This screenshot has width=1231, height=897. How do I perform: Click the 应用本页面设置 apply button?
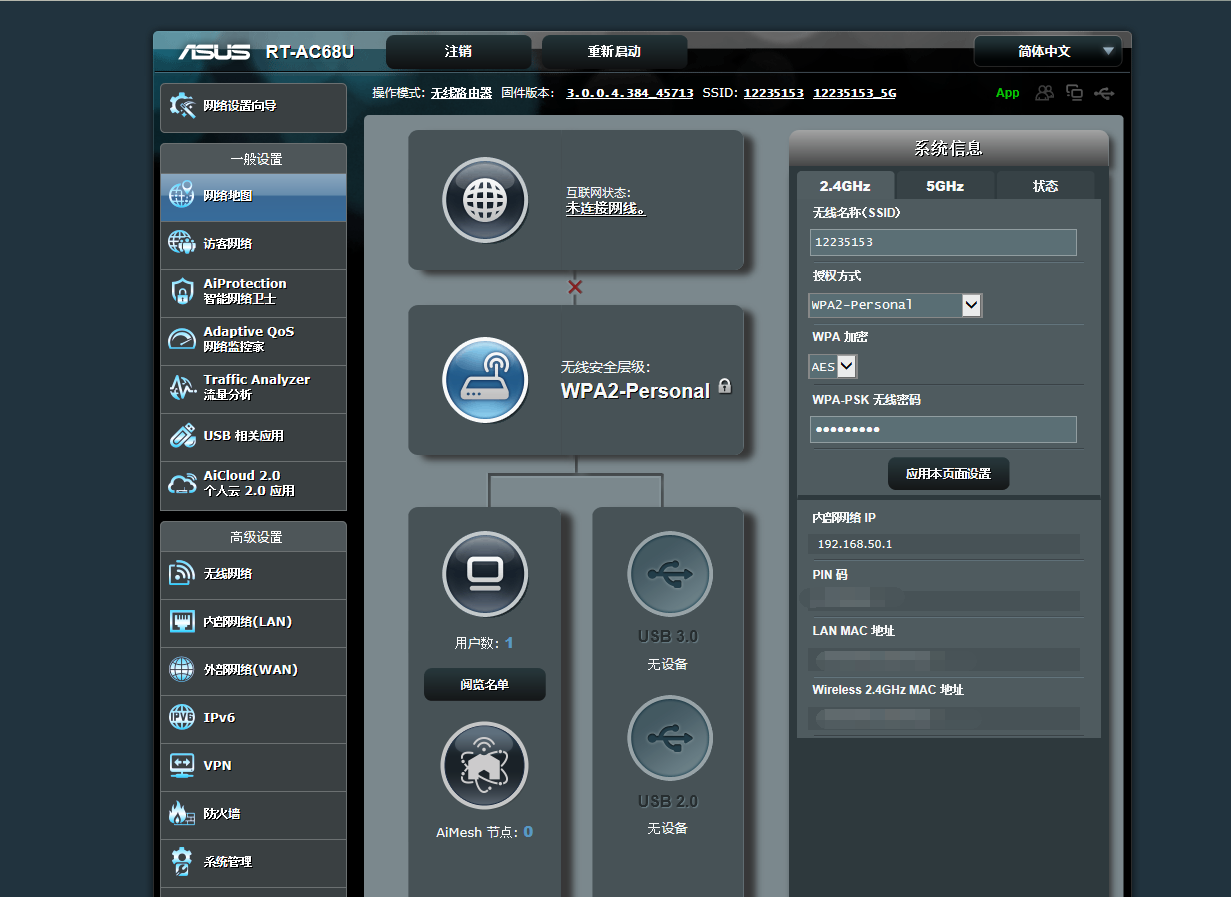[949, 474]
